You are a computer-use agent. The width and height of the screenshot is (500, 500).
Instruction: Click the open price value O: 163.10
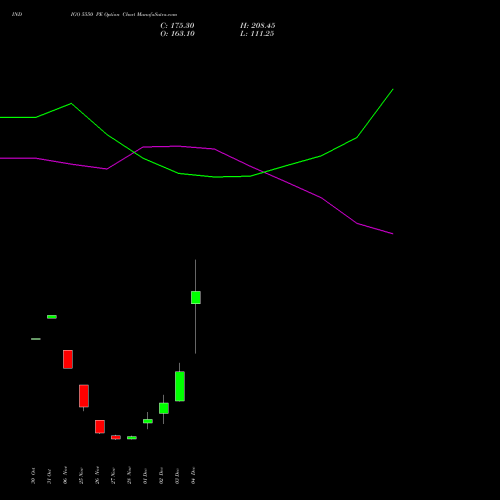coord(177,34)
